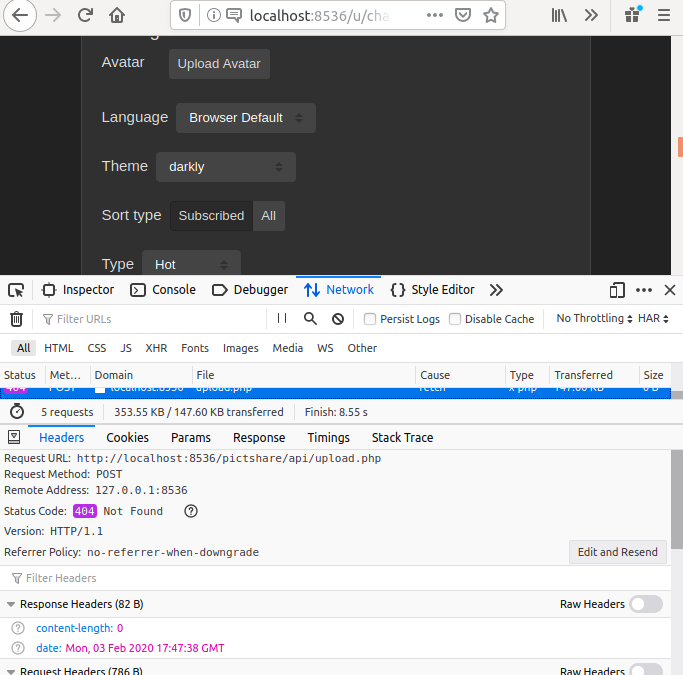This screenshot has width=683, height=675.
Task: Open the Library sidebar icon
Action: pyautogui.click(x=559, y=16)
